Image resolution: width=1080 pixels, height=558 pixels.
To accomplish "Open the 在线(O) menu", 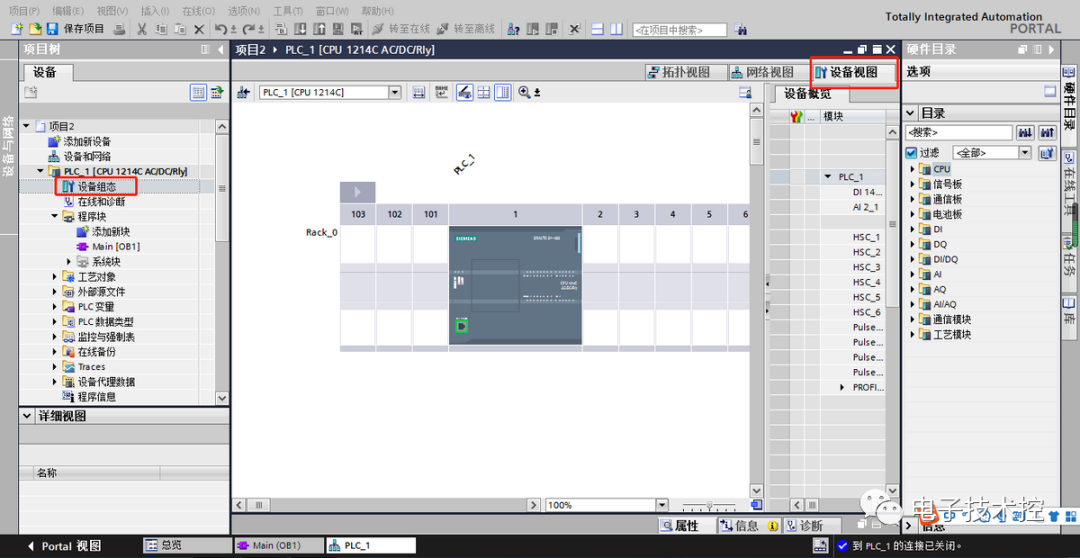I will (198, 11).
